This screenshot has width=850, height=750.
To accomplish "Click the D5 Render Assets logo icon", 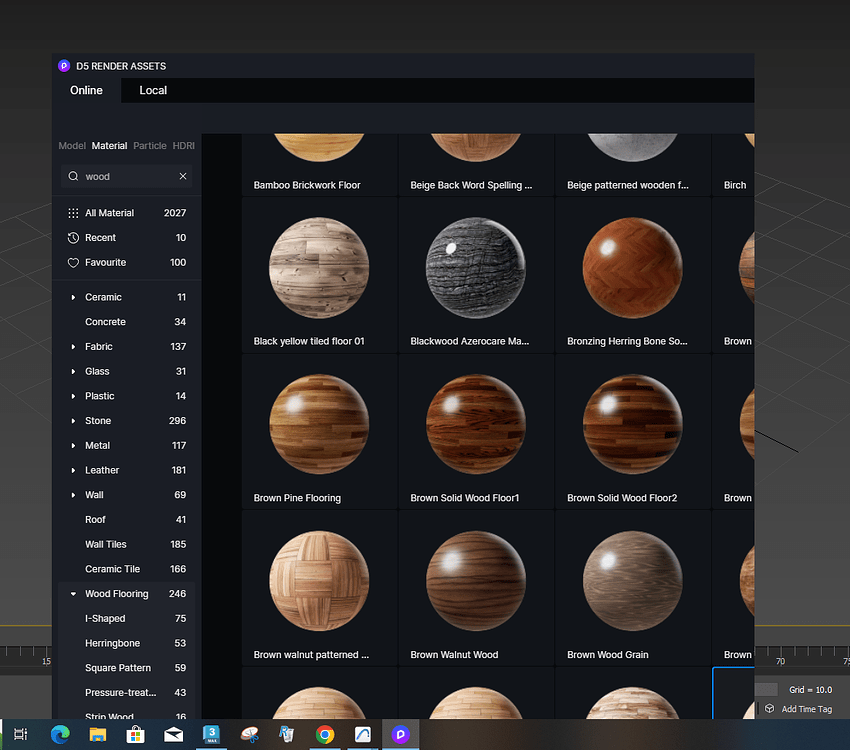I will tap(64, 66).
